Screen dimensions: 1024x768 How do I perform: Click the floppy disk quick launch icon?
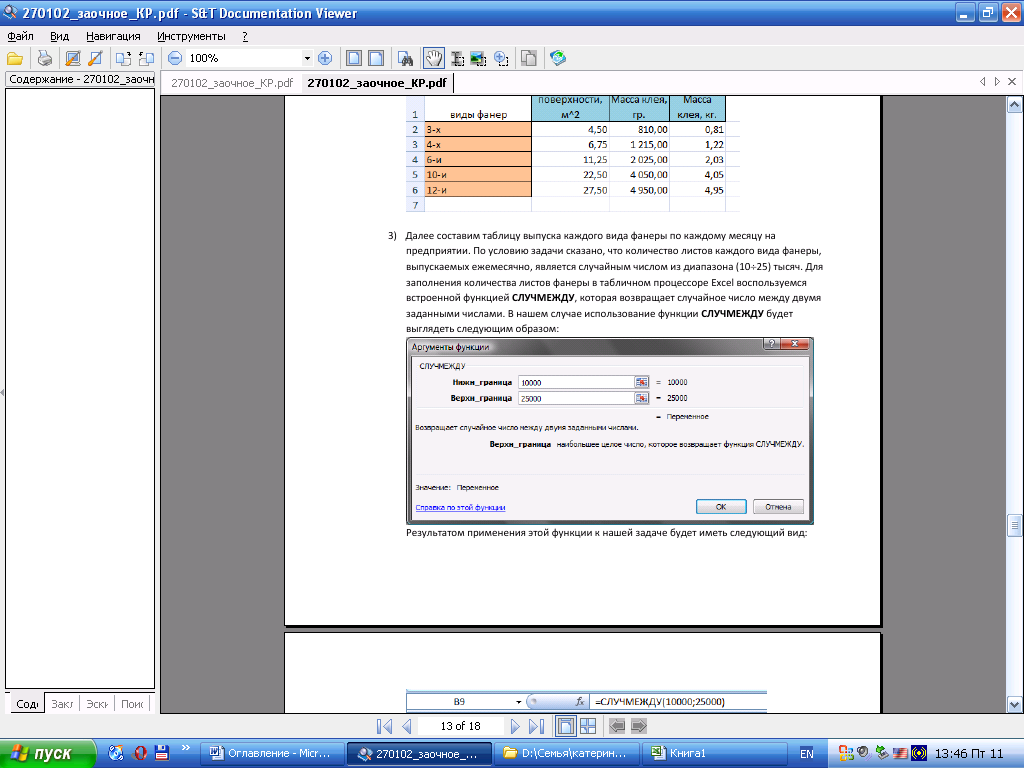tap(162, 753)
